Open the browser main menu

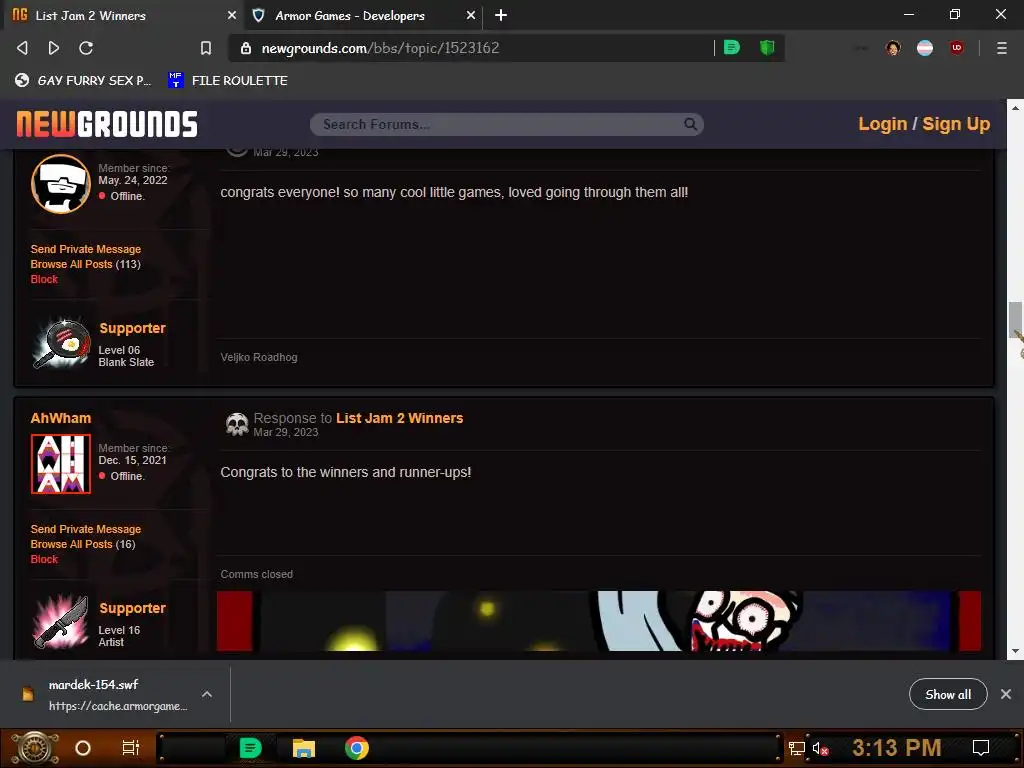tap(1001, 48)
